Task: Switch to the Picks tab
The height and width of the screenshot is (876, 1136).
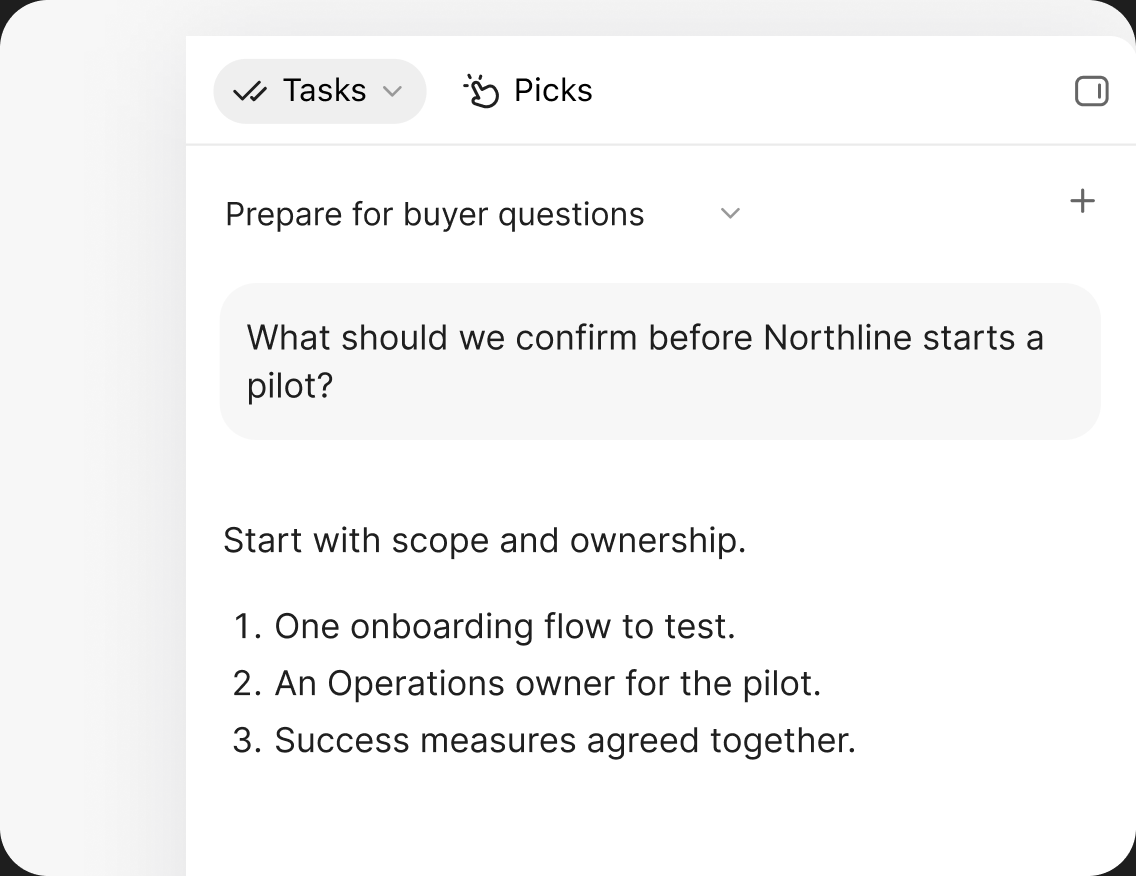Action: tap(528, 91)
